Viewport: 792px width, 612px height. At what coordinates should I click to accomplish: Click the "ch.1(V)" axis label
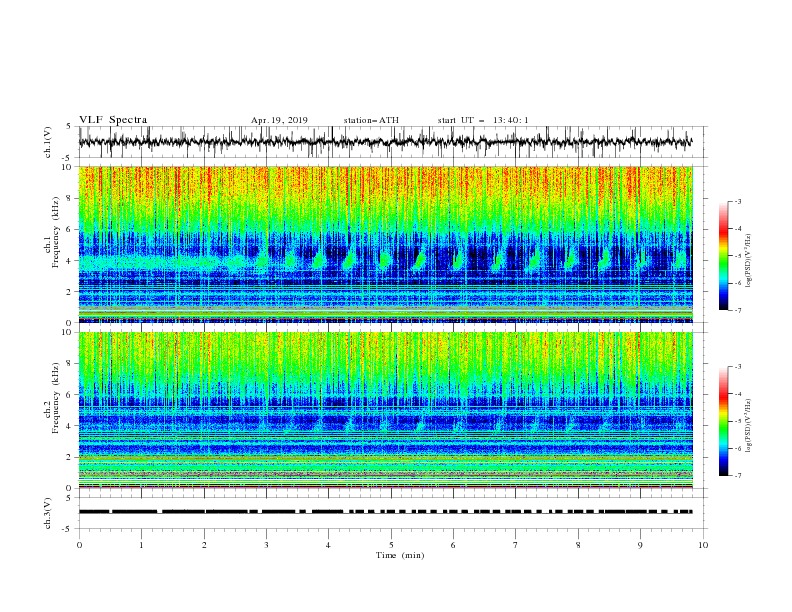coord(48,142)
